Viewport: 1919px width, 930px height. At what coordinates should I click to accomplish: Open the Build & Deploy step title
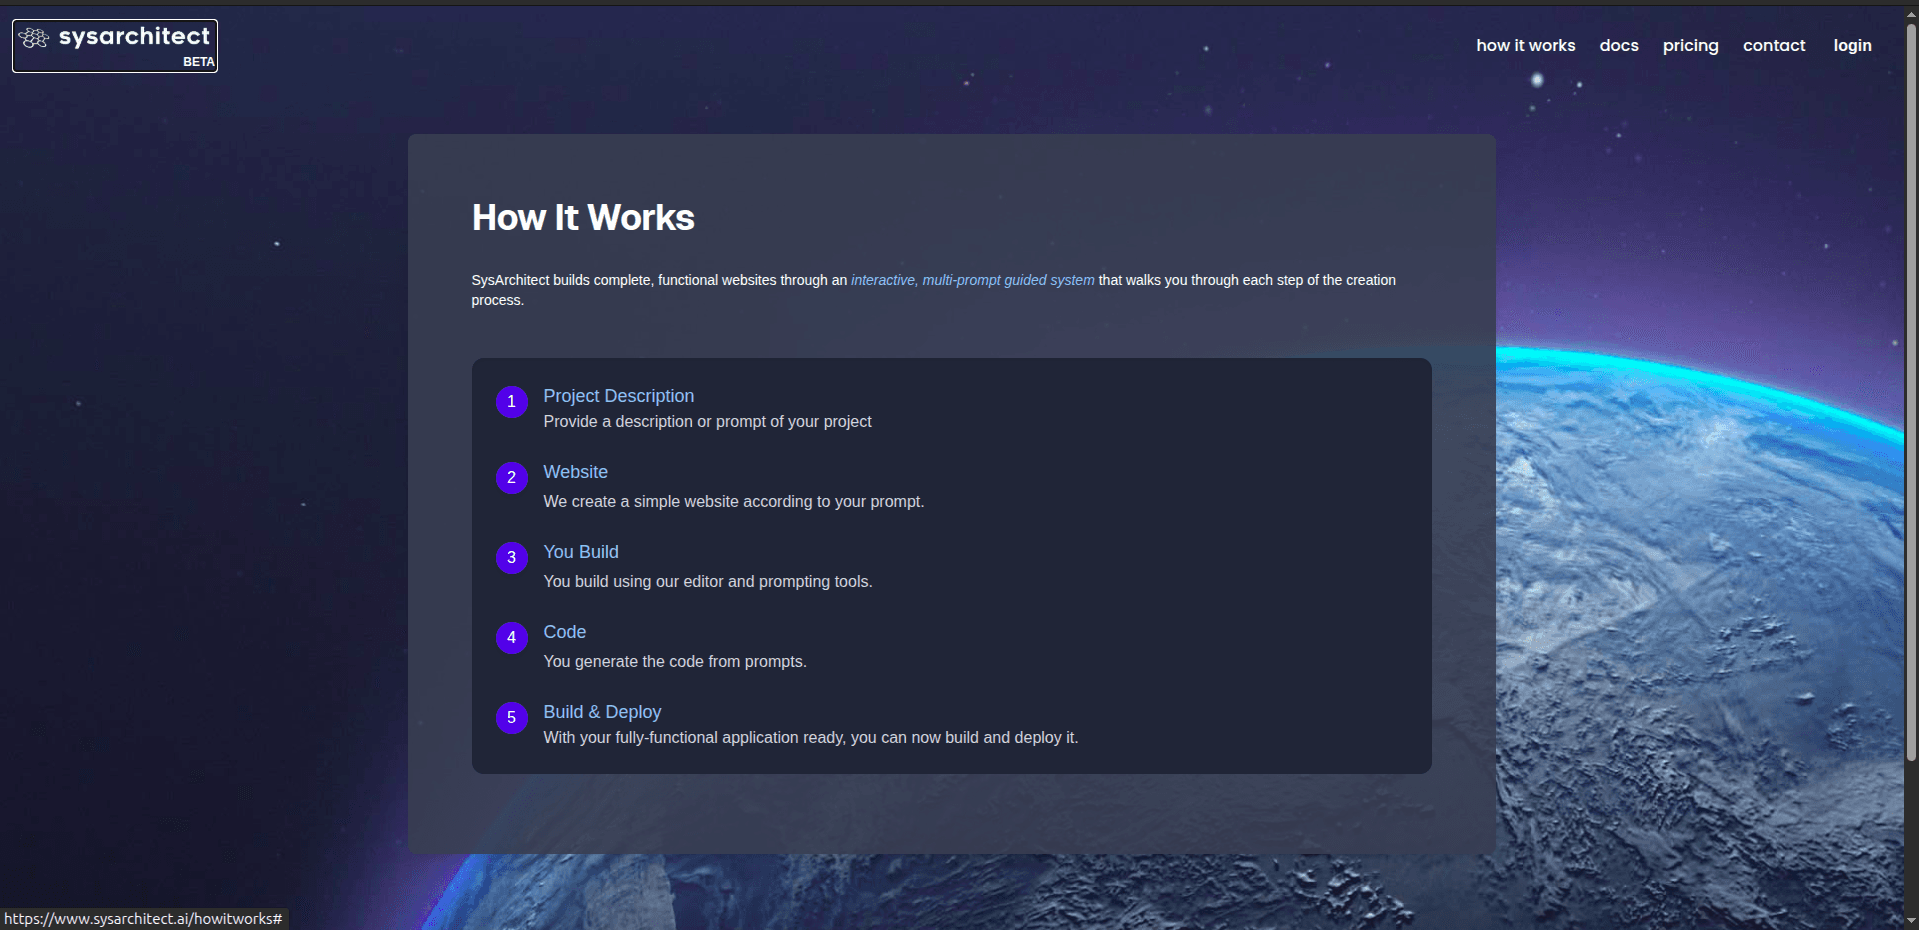click(x=602, y=712)
